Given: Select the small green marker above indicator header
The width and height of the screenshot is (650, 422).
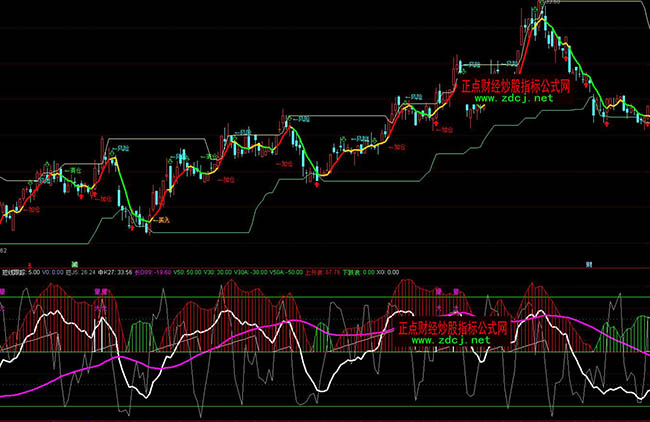Looking at the screenshot, I should pos(75,262).
